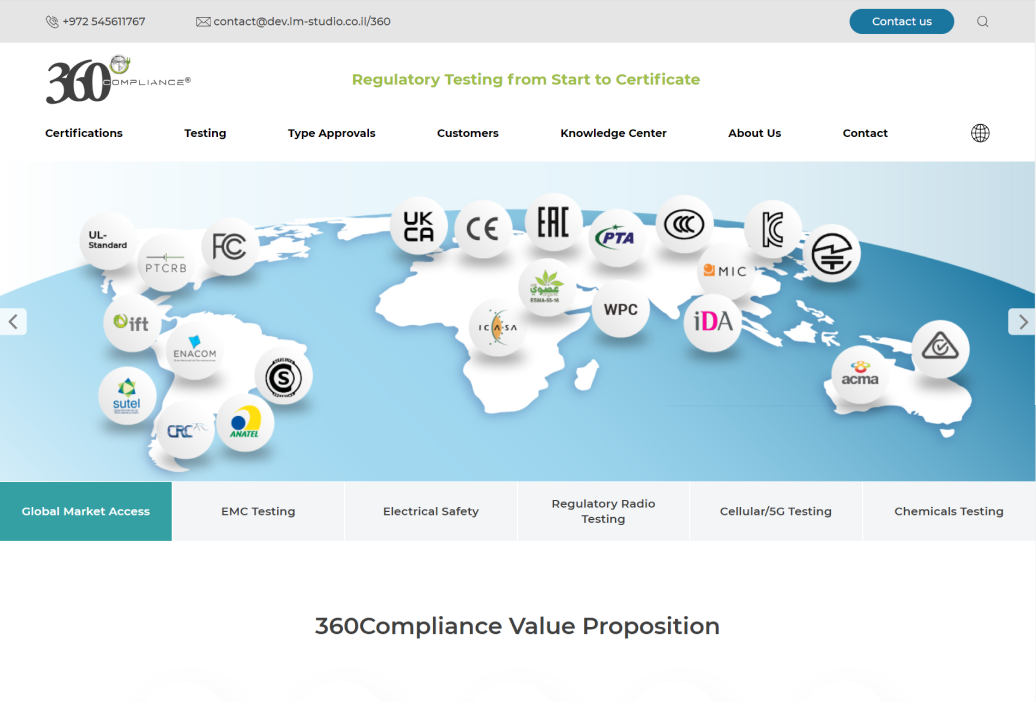This screenshot has width=1036, height=702.
Task: Switch to Cellular/5G Testing tab
Action: (776, 511)
